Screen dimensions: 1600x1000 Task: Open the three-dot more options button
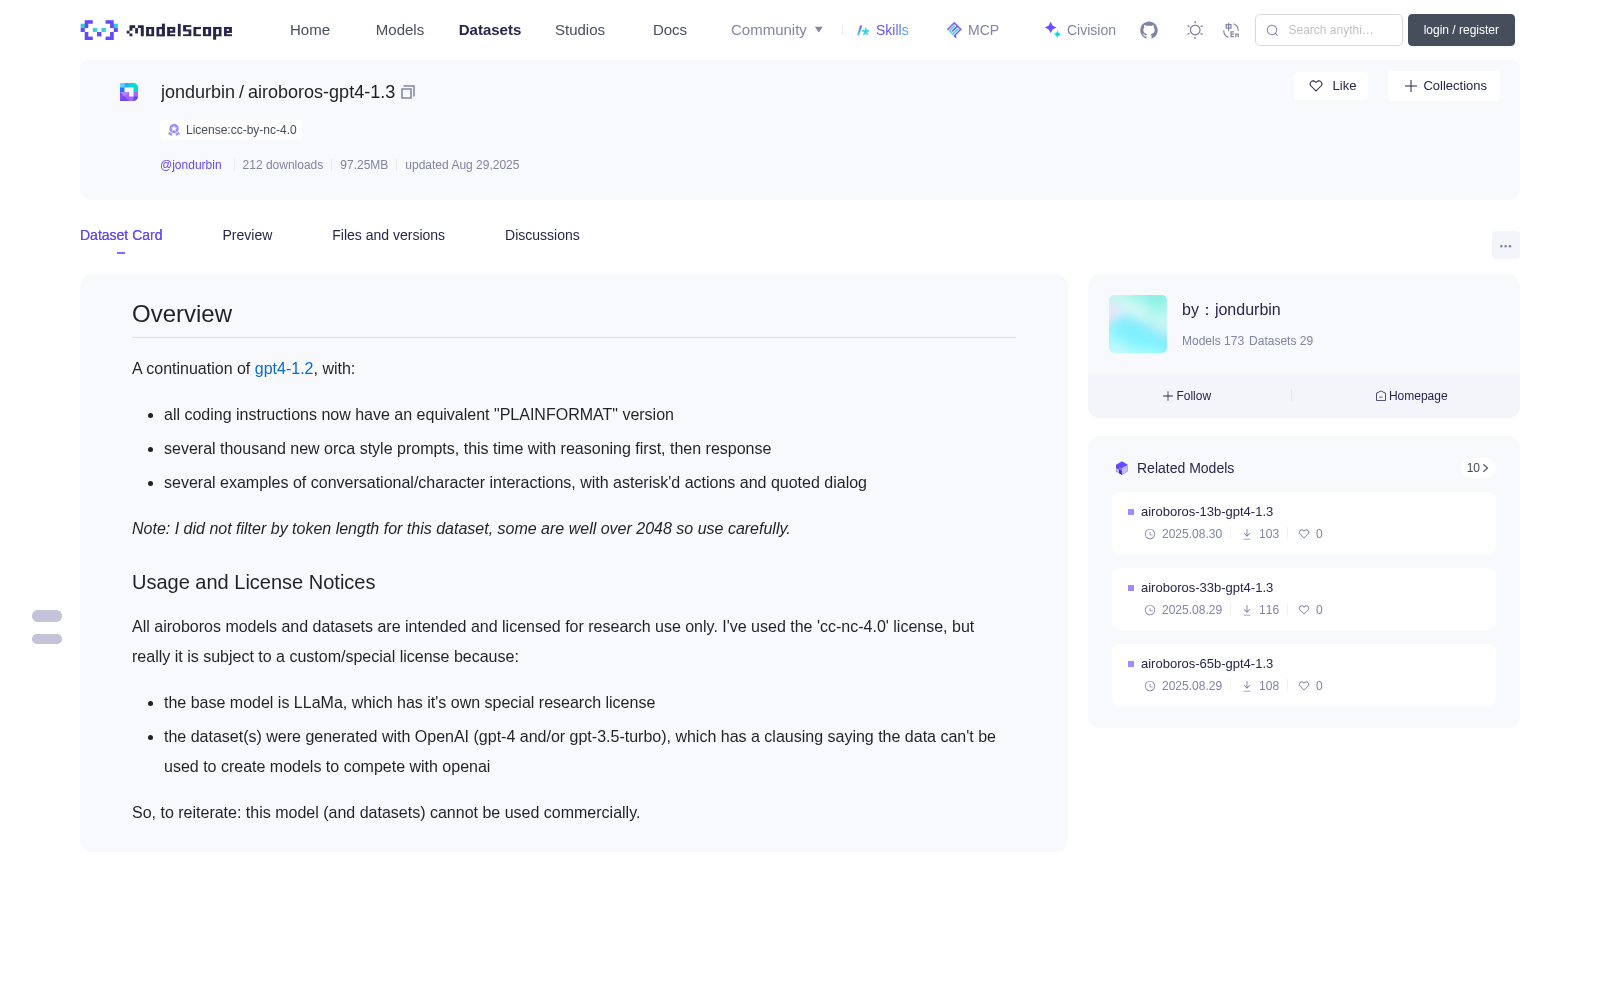(x=1506, y=245)
